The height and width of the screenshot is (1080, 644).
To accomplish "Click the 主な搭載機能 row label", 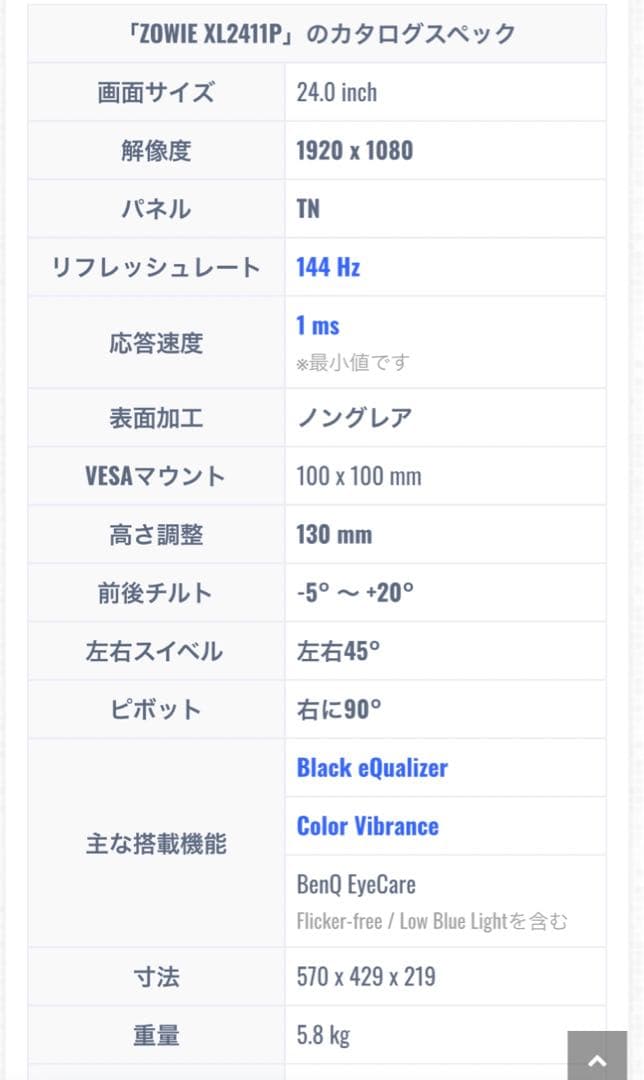I will [x=156, y=843].
